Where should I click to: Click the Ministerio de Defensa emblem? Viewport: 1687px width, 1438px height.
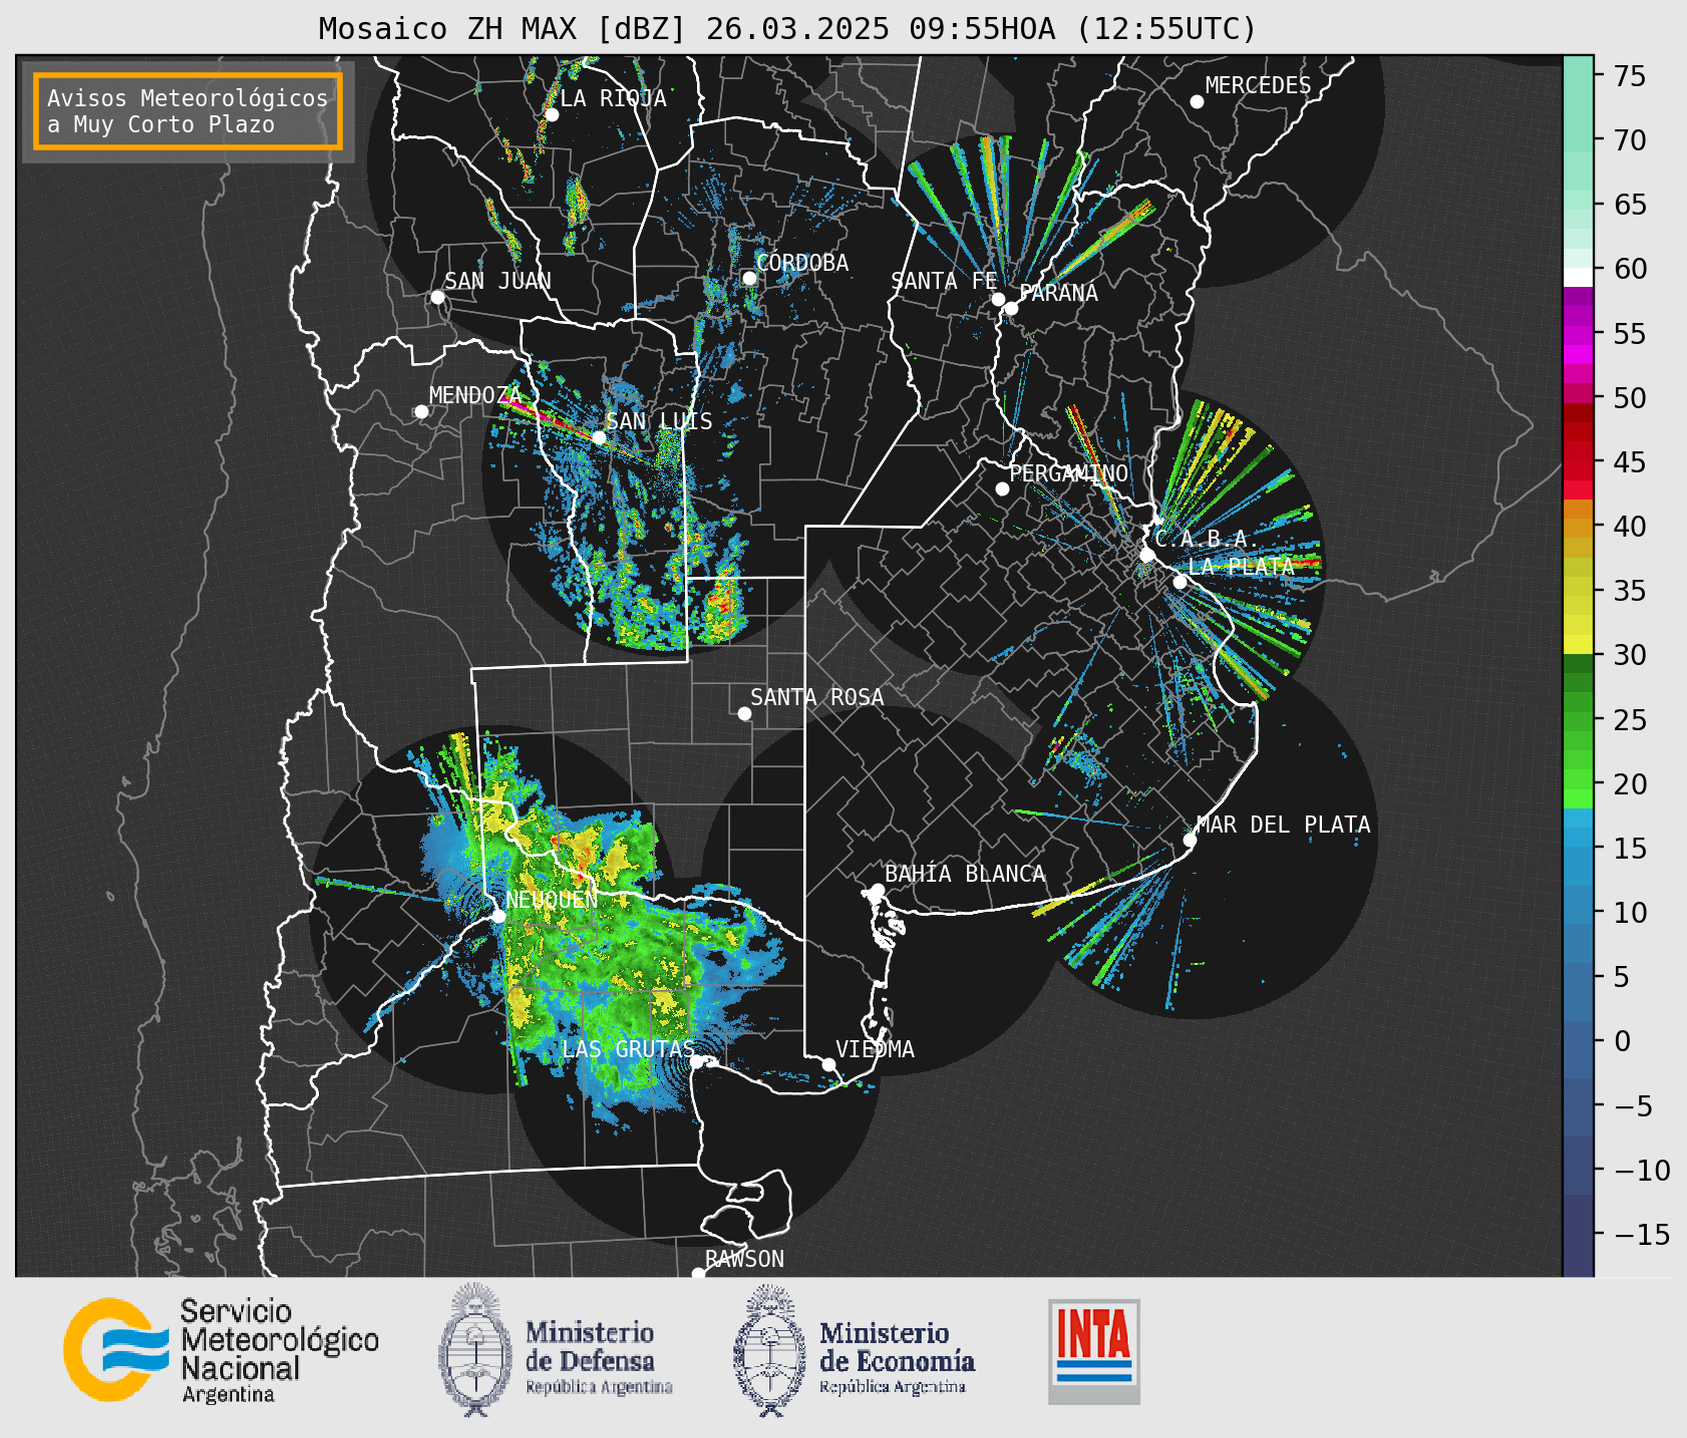click(475, 1349)
